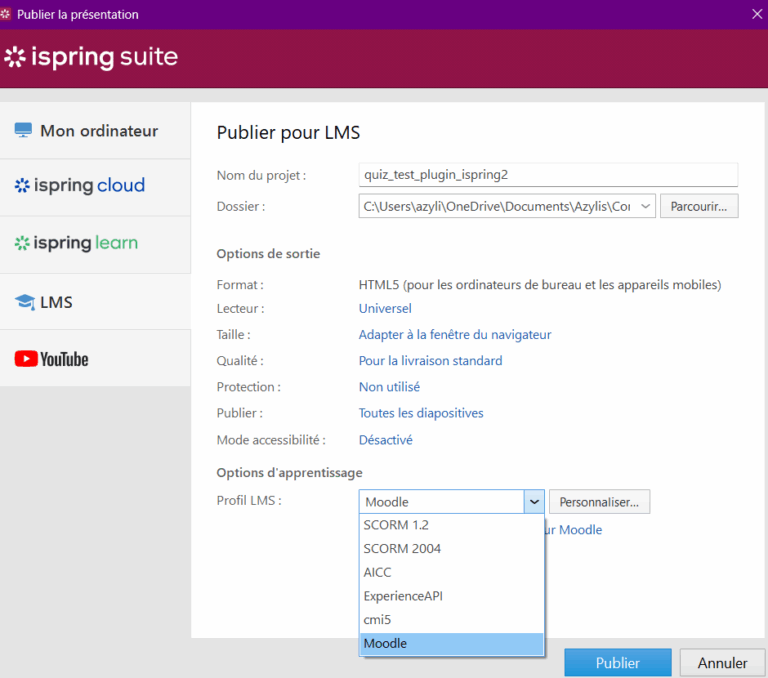Screen dimensions: 768x678
Task: Open the Universel player link
Action: tap(385, 309)
